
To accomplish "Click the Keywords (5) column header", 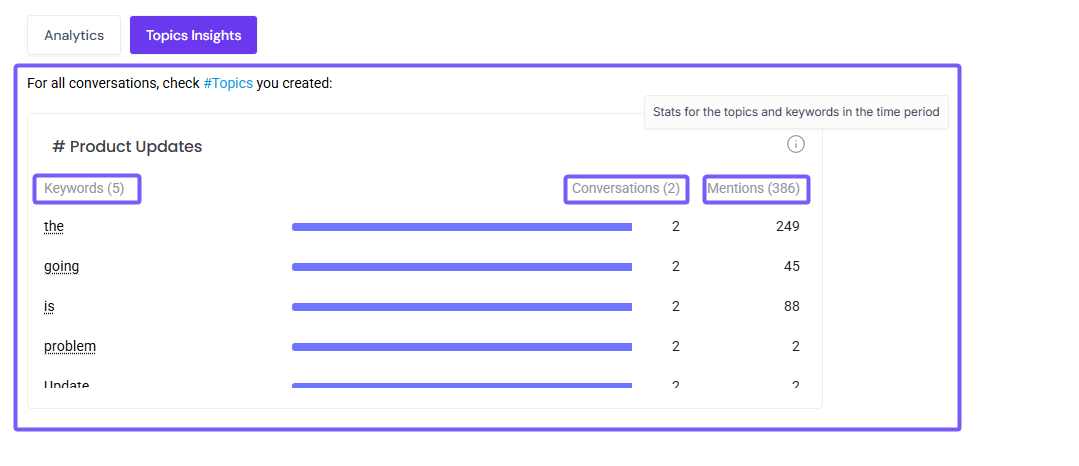I will 86,188.
